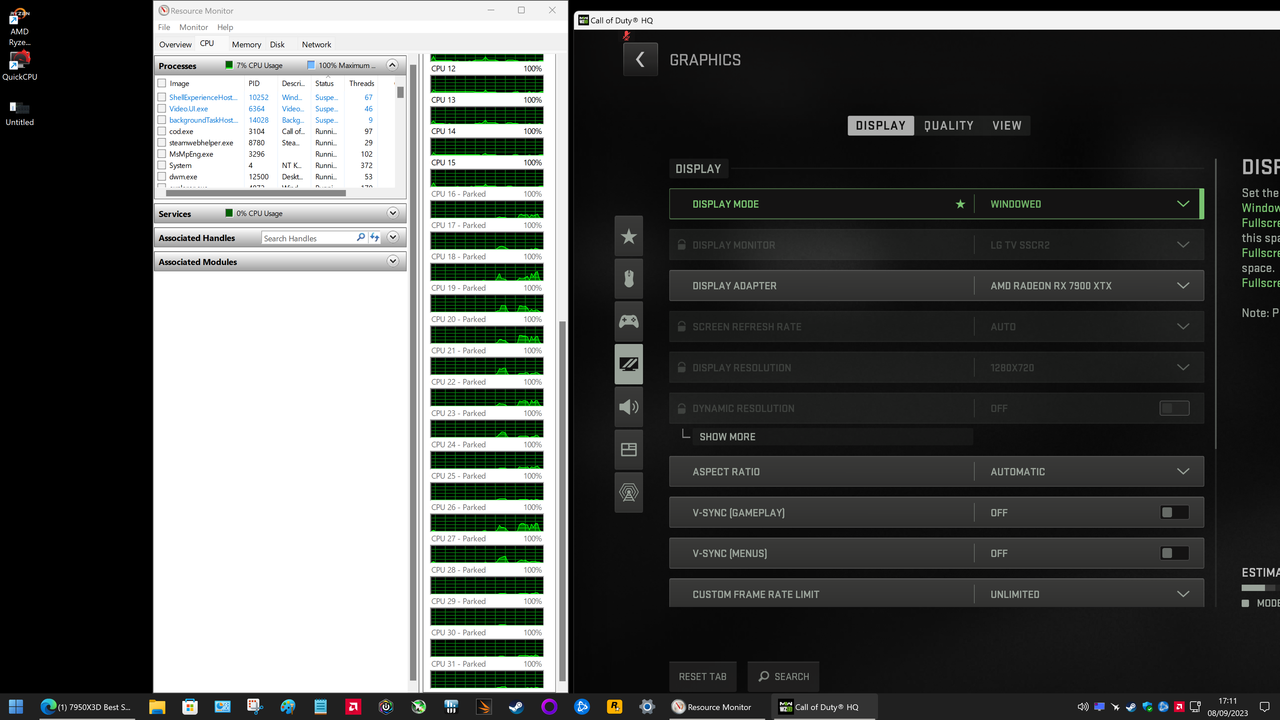
Task: Switch to Edge window on the taskbar
Action: point(86,706)
